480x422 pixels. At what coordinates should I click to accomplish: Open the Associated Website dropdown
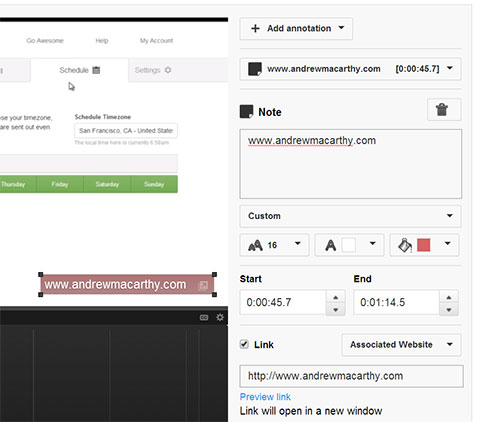pyautogui.click(x=402, y=345)
